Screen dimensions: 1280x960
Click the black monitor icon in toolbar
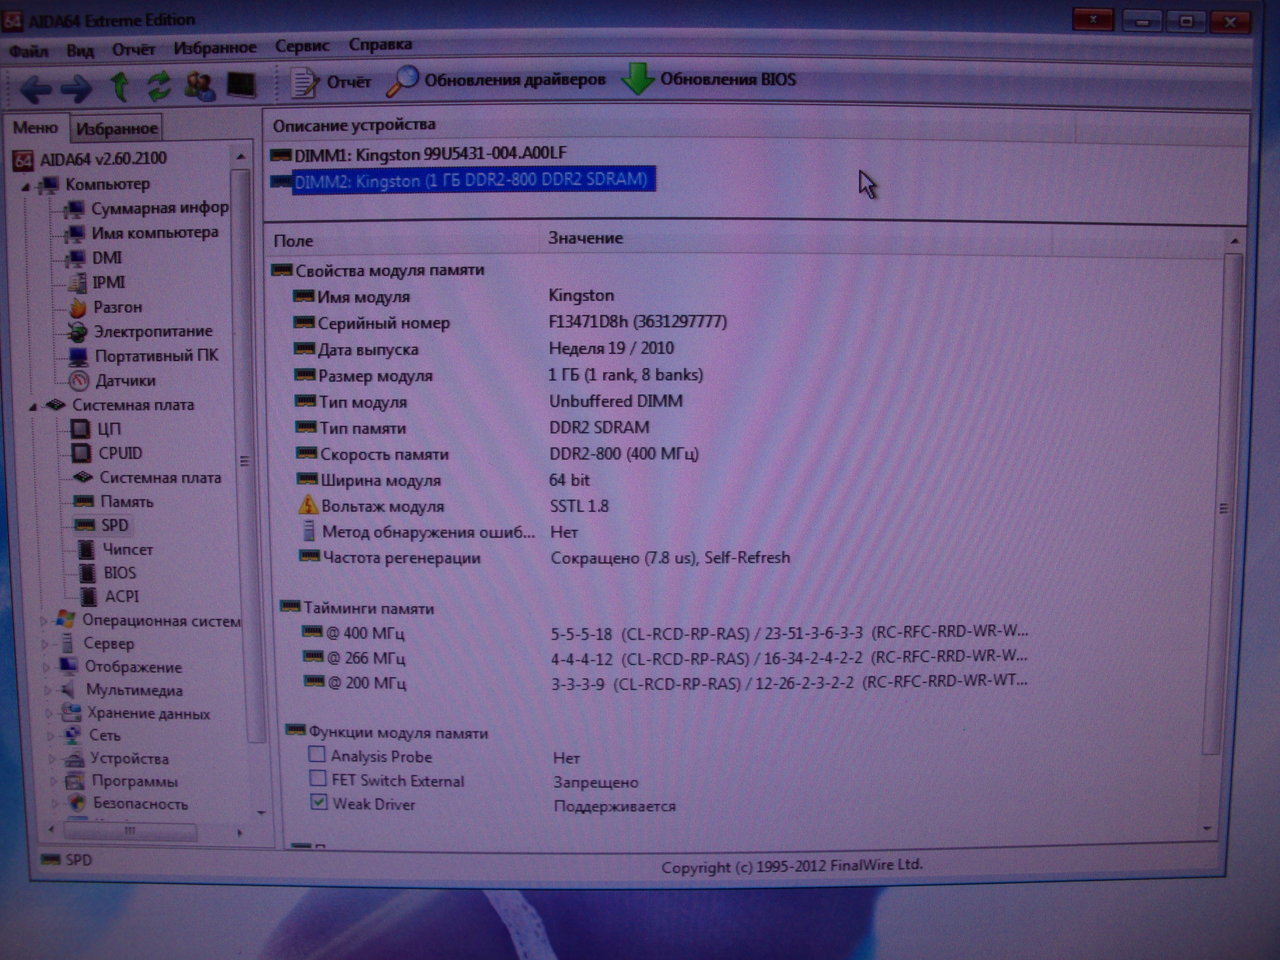[x=241, y=85]
